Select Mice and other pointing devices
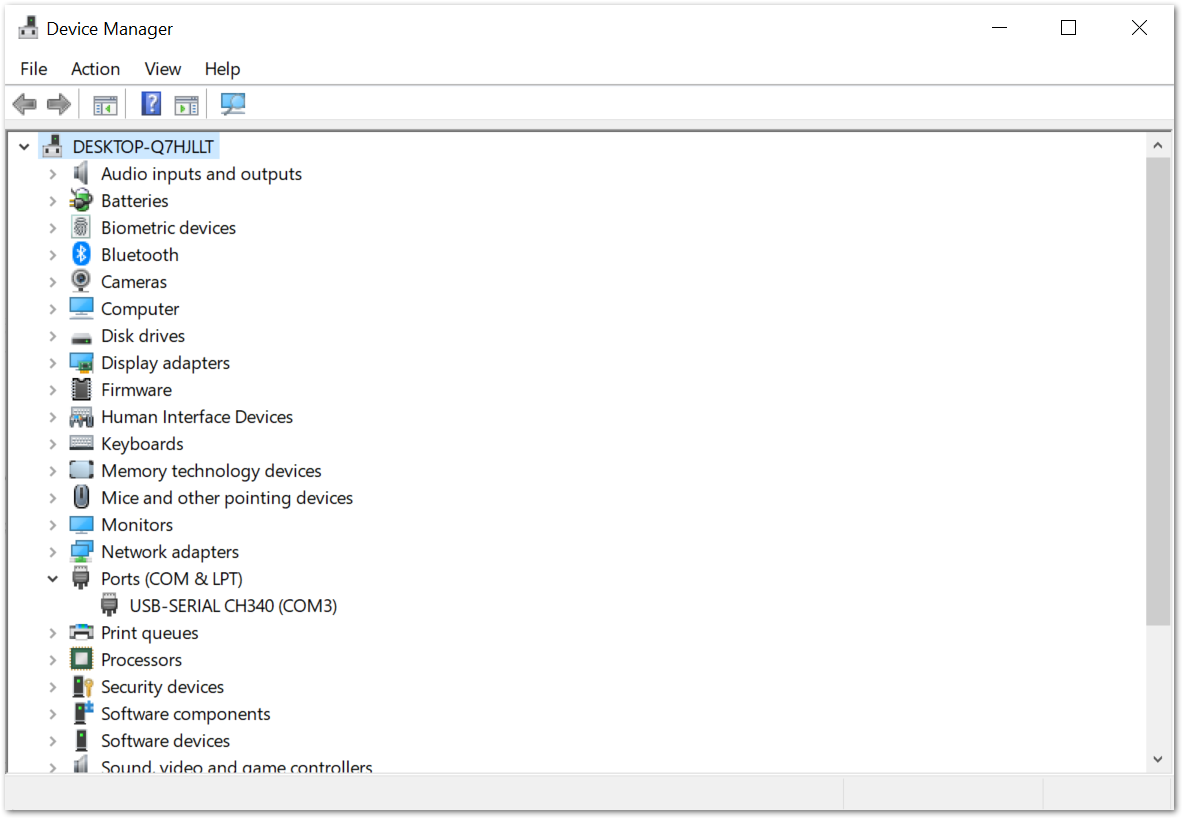The height and width of the screenshot is (819, 1183). click(x=226, y=498)
